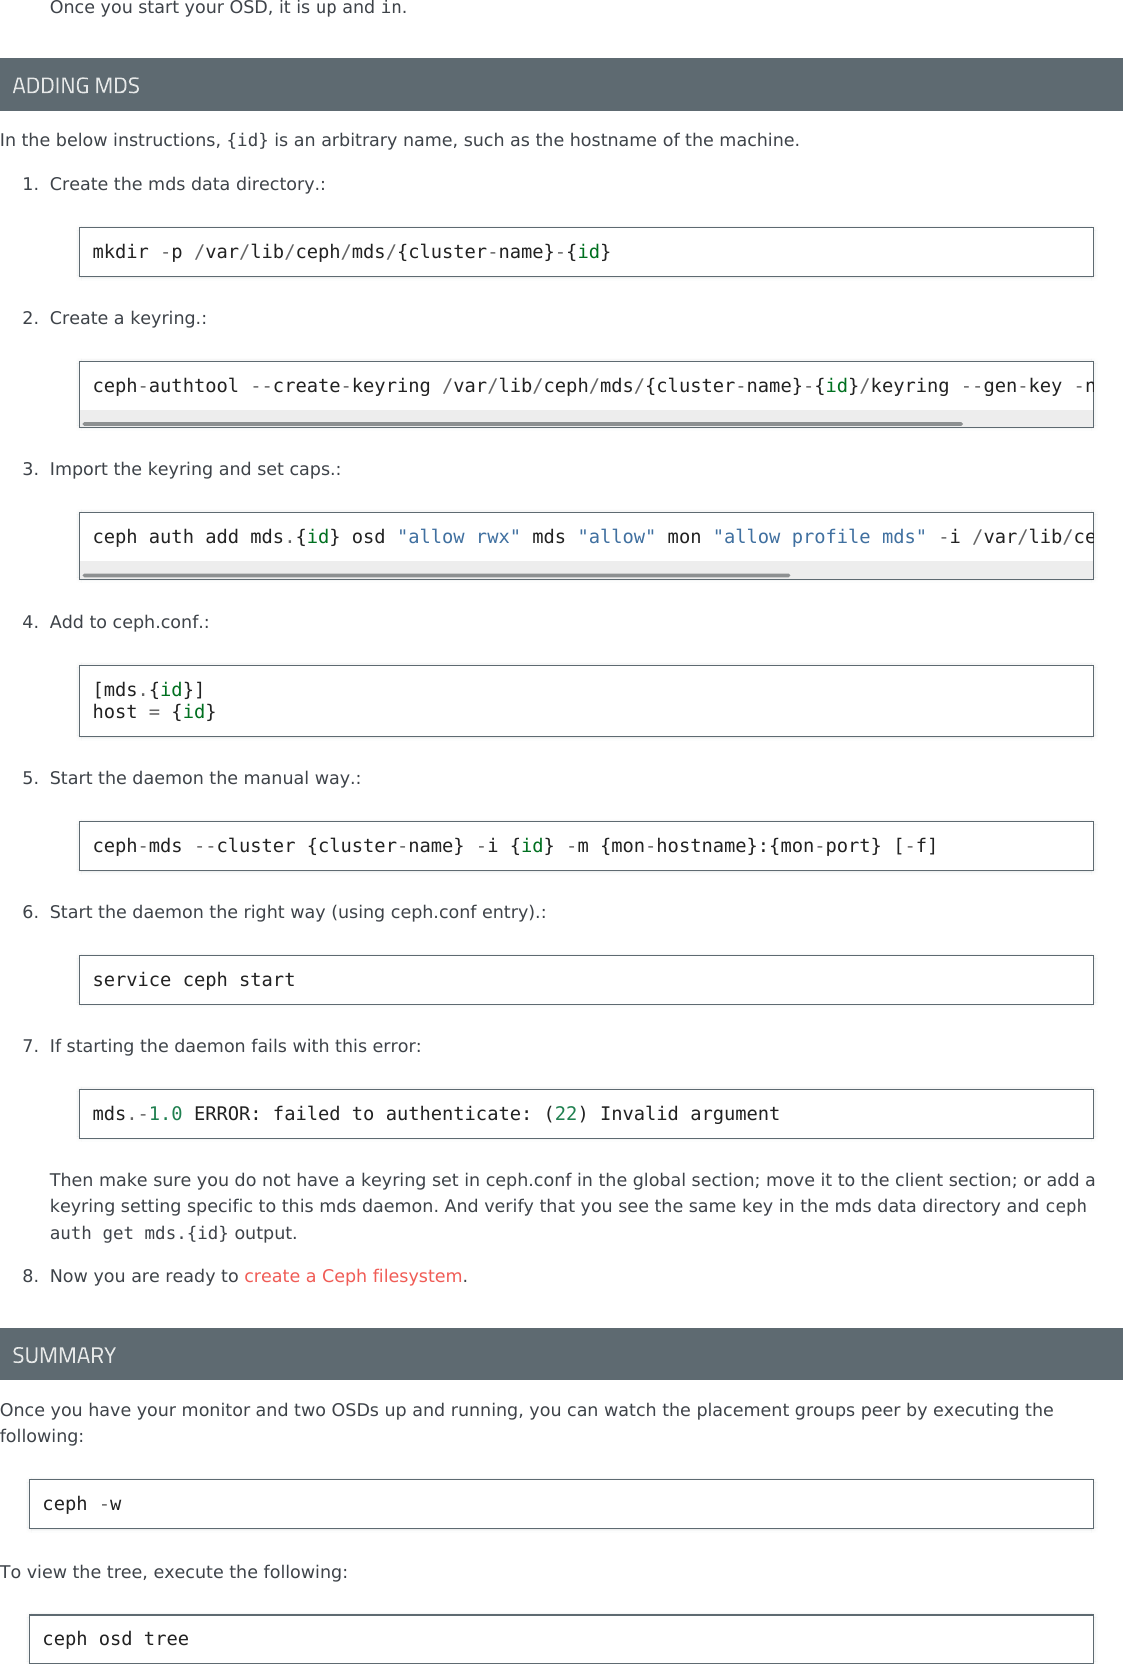Click the "ceph -w" code block

[x=560, y=1504]
